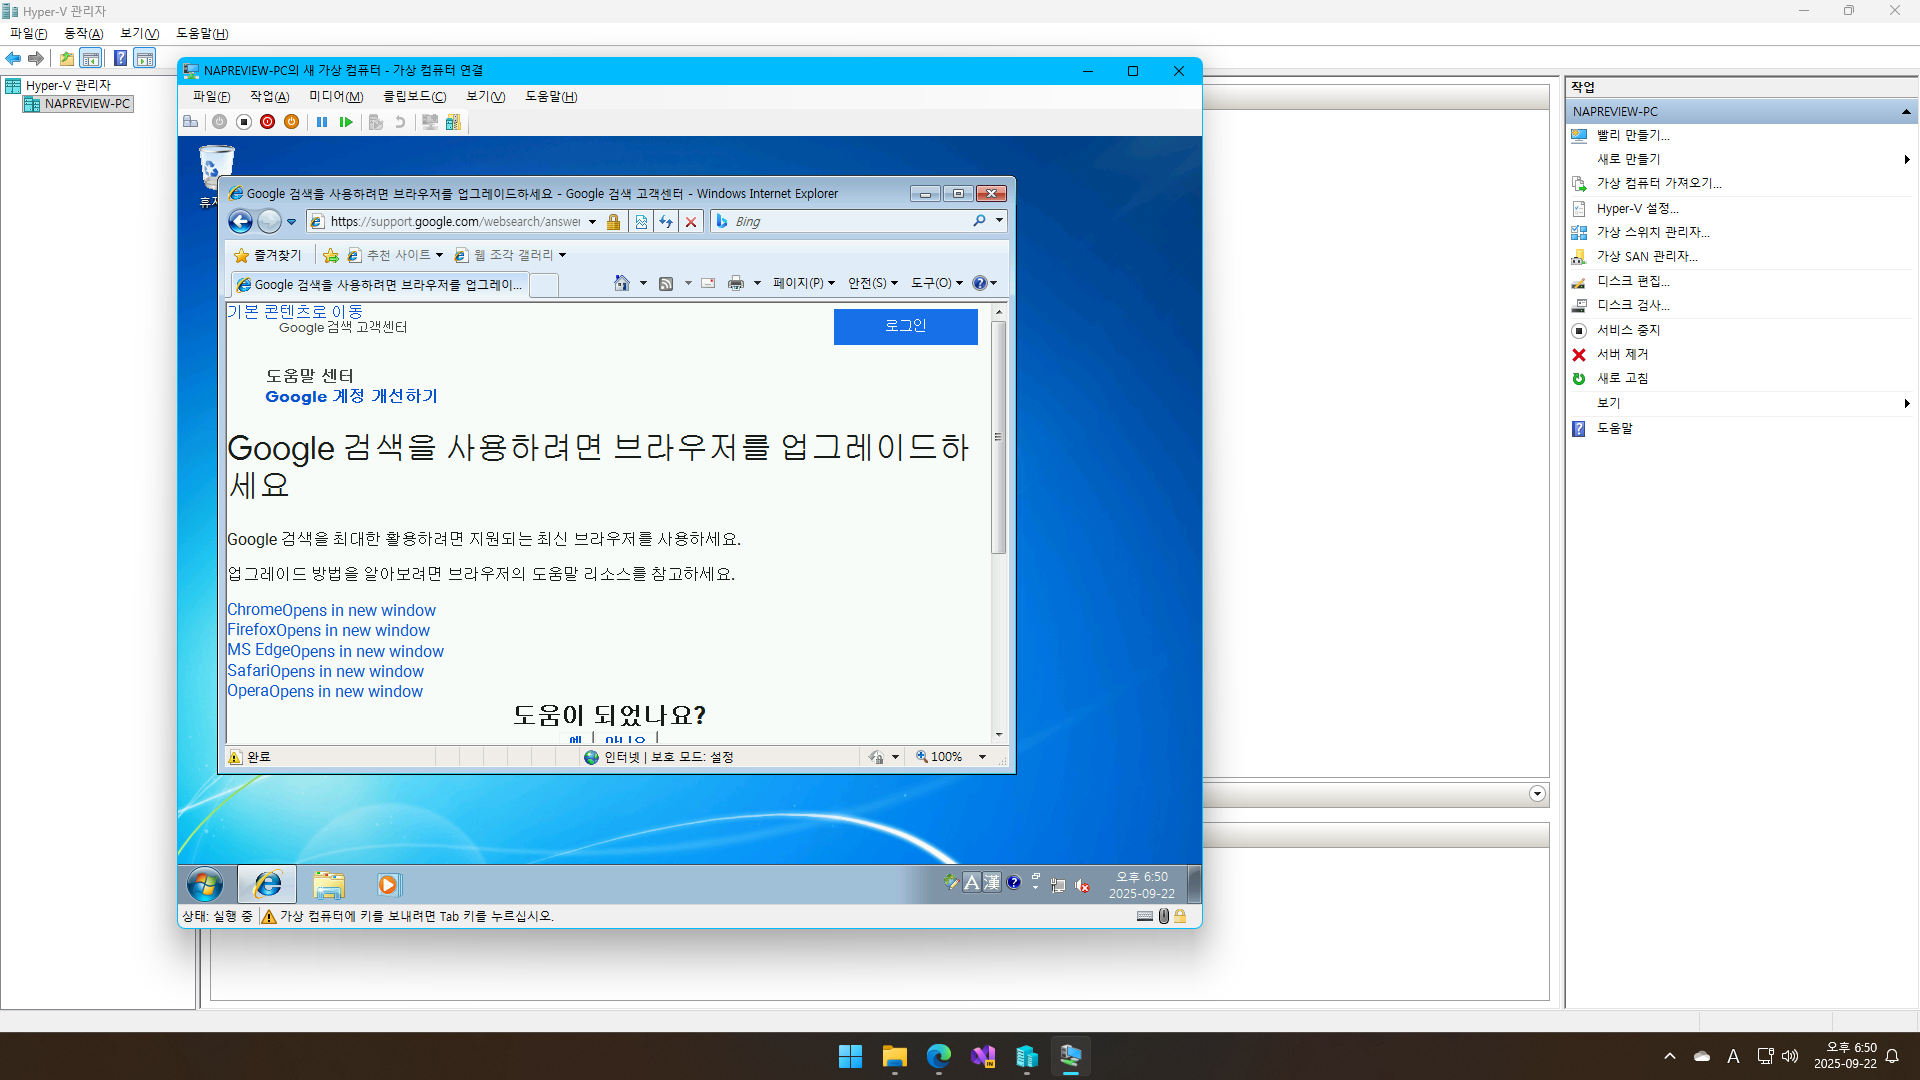Click the security lock icon in address bar

coord(614,221)
